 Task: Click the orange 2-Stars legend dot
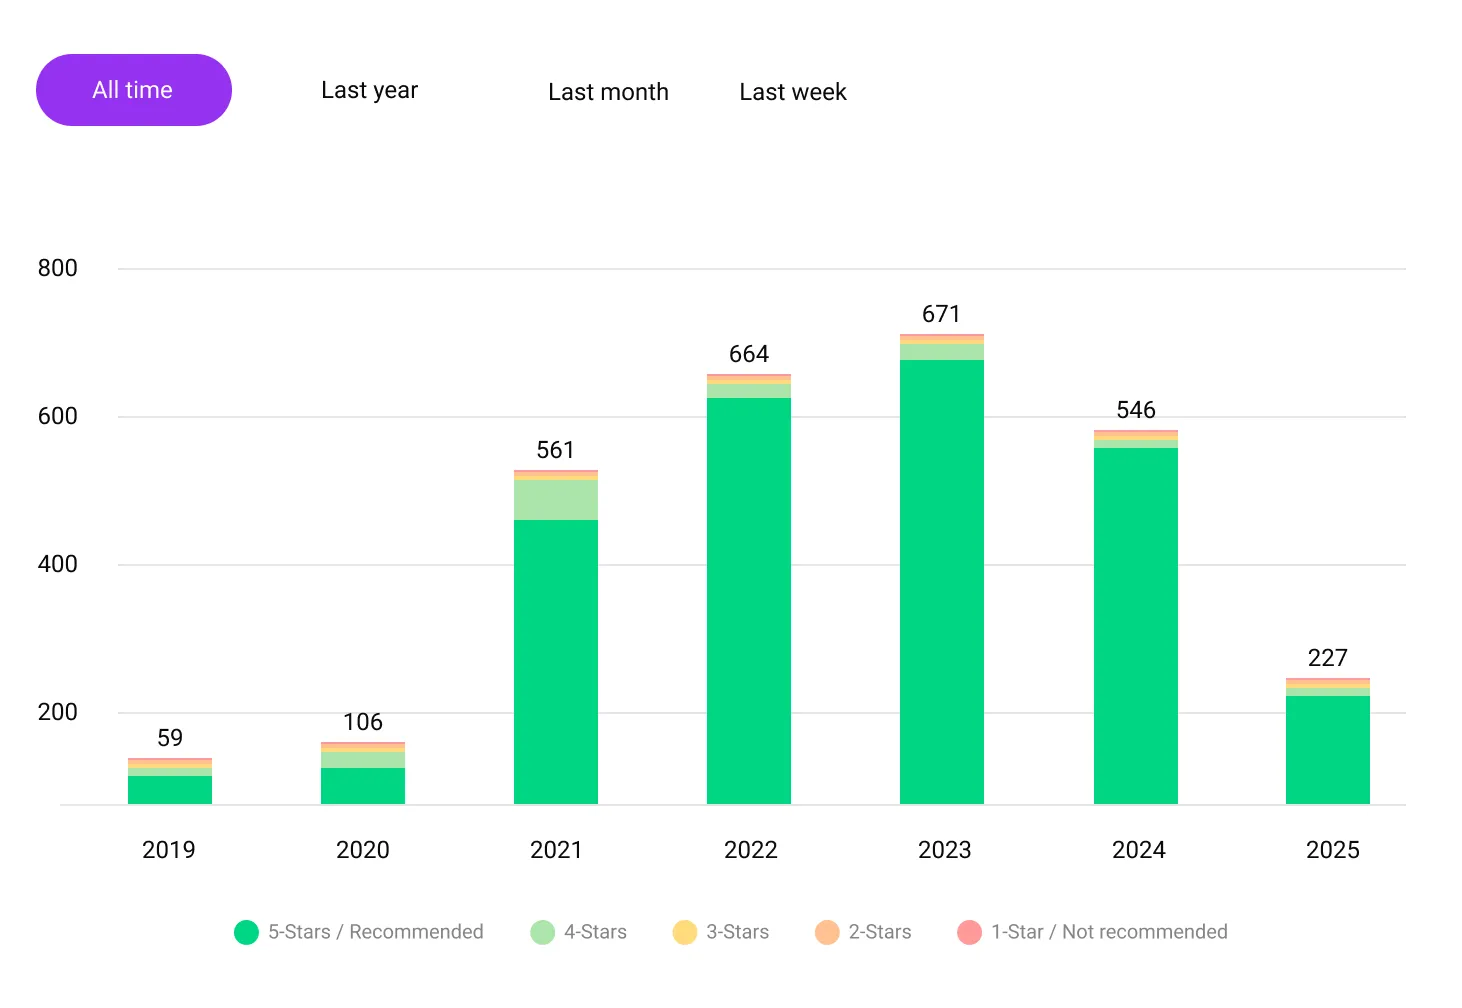(x=826, y=931)
